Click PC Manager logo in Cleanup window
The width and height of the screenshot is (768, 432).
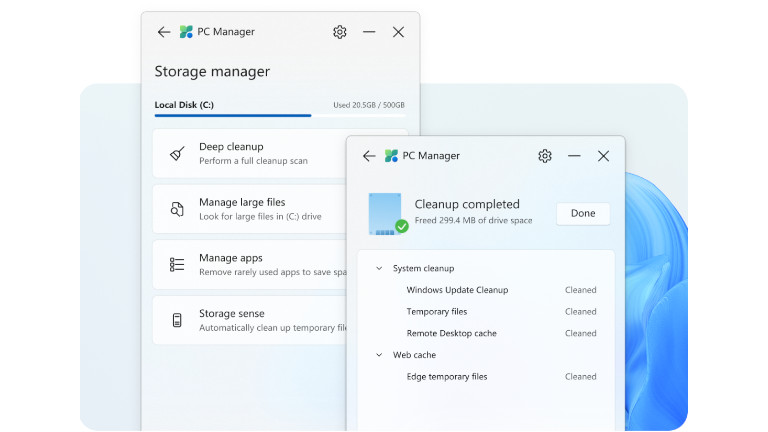391,156
